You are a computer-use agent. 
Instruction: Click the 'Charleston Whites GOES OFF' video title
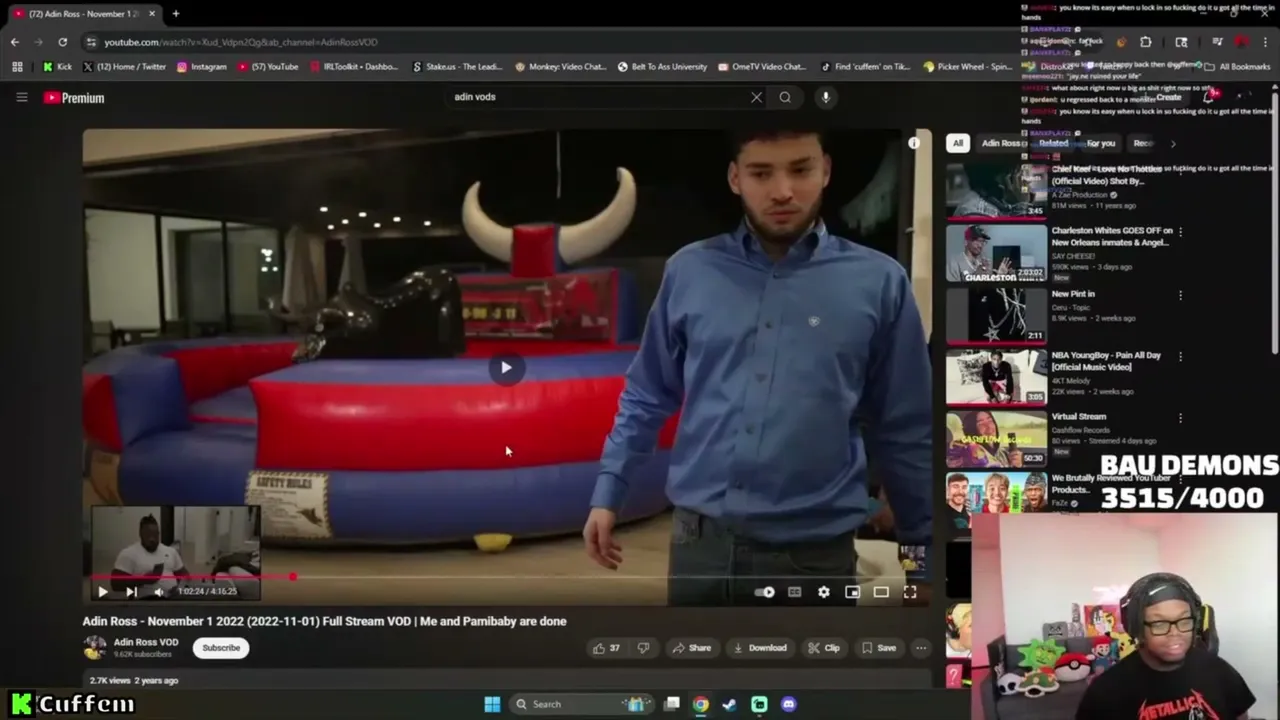coord(1111,236)
